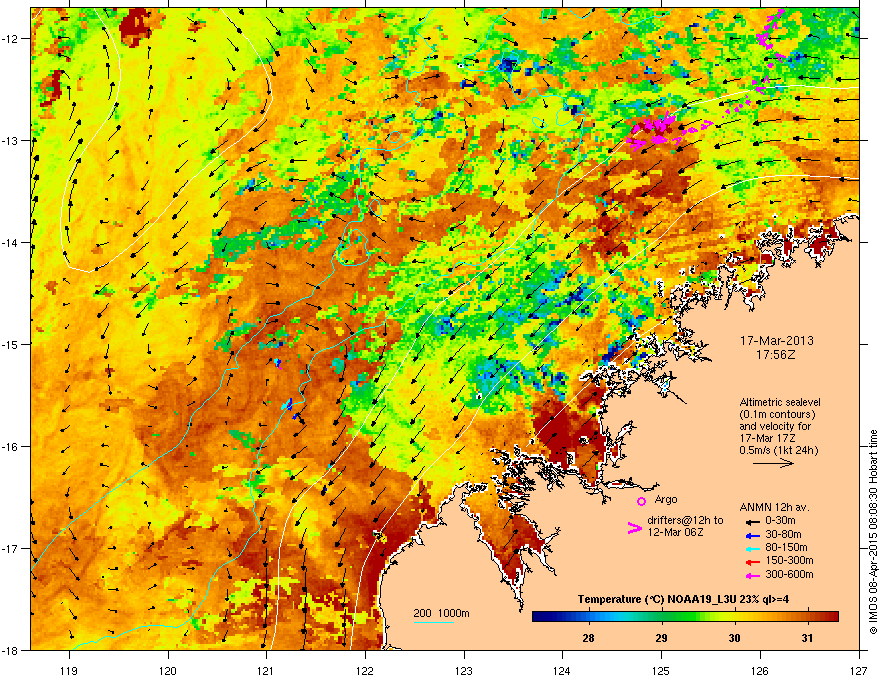
Task: Click the time text 17:56Z
Action: (x=776, y=355)
